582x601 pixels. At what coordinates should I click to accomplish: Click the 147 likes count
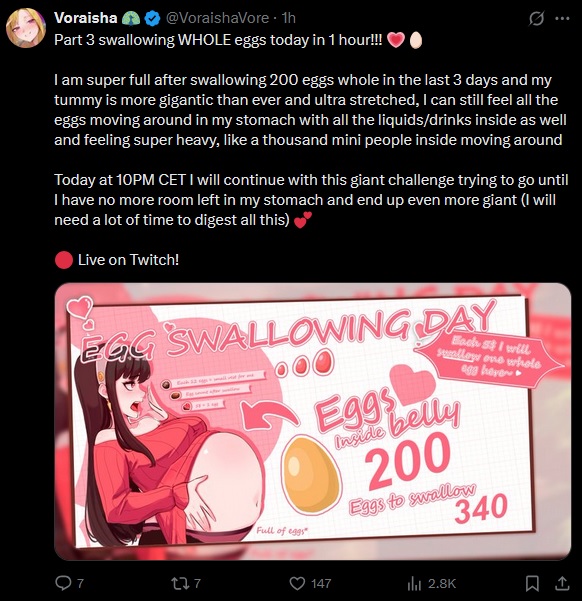click(x=321, y=583)
